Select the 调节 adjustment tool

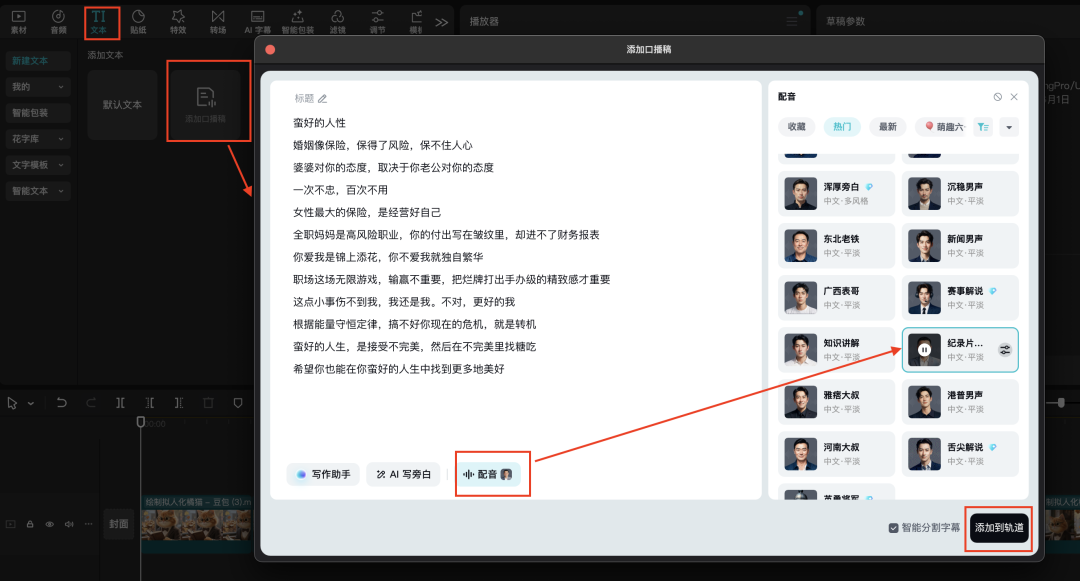[x=377, y=22]
